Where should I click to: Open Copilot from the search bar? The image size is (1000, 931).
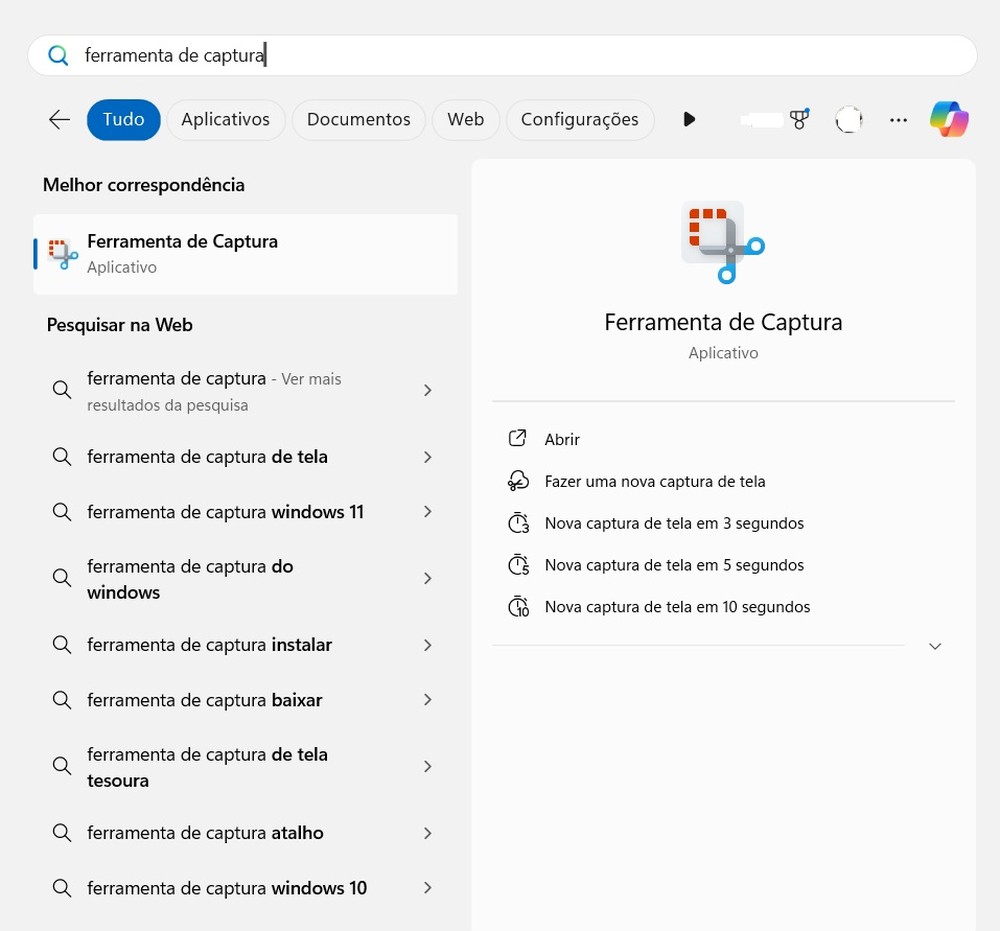coord(948,118)
